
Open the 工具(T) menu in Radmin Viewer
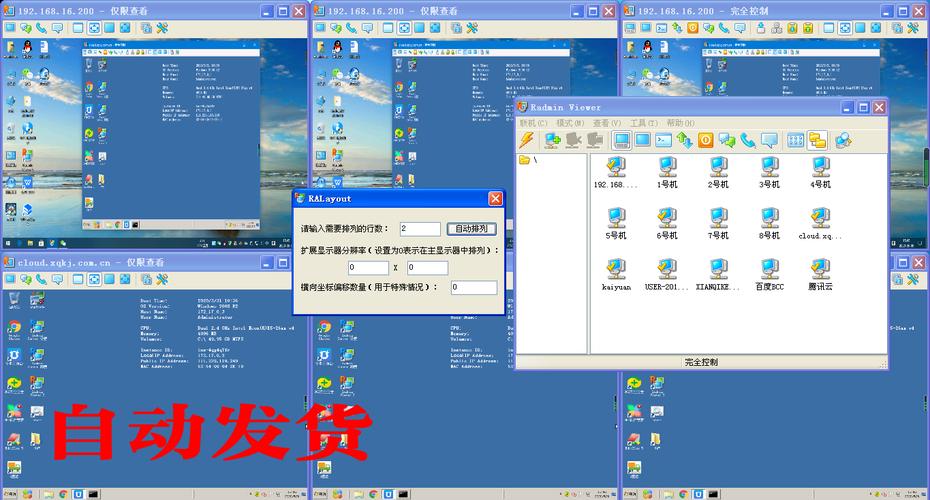[x=644, y=123]
